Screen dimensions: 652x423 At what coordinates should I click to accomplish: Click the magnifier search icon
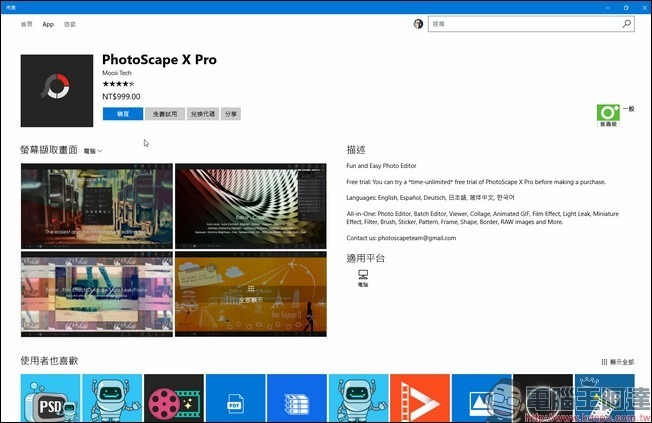[x=626, y=24]
